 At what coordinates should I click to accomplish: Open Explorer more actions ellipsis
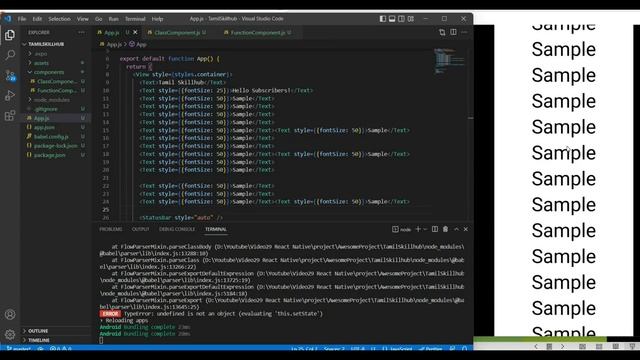(x=81, y=32)
